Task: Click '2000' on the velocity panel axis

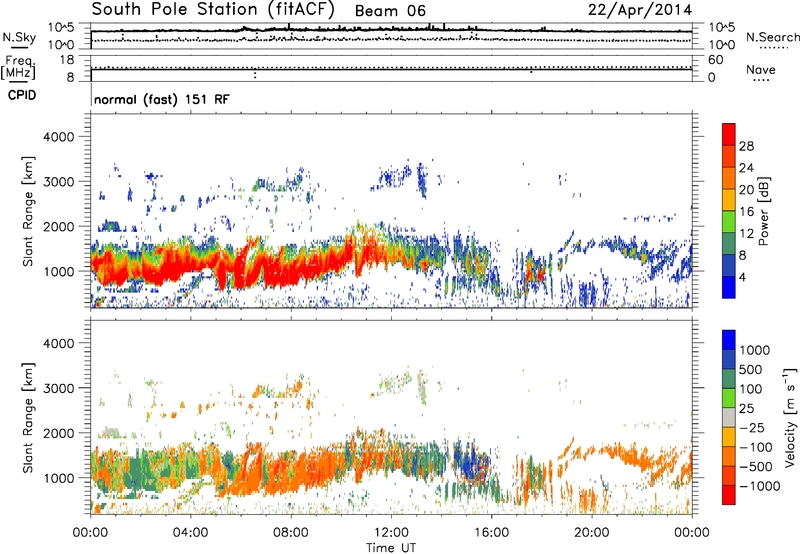Action: coord(58,433)
